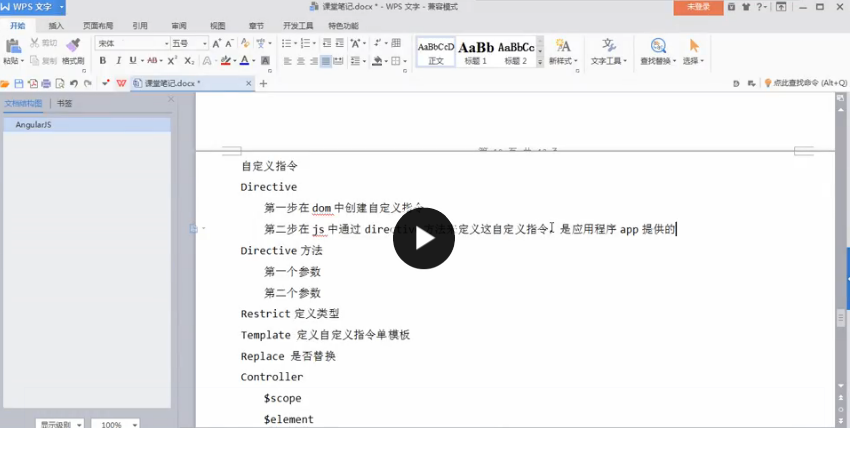Expand the bullet list dropdown arrow
Viewport: 850px width, 451px height.
click(x=295, y=43)
